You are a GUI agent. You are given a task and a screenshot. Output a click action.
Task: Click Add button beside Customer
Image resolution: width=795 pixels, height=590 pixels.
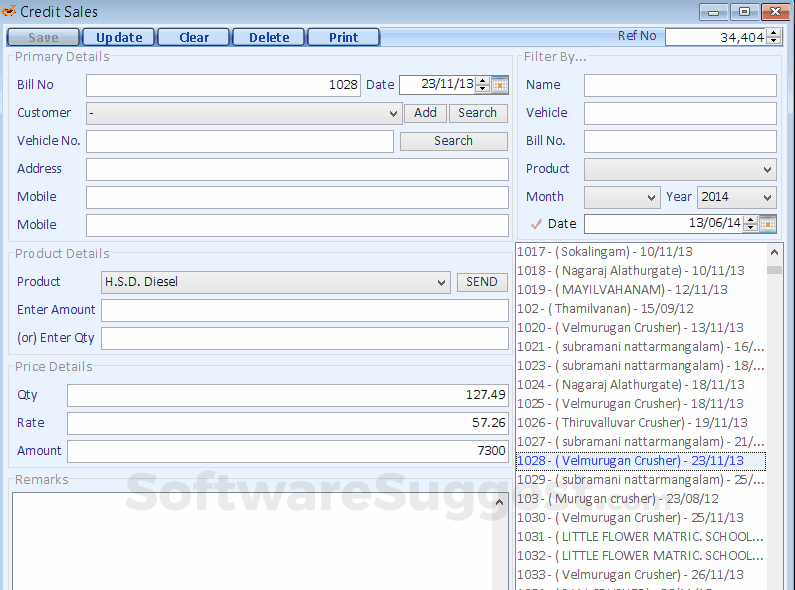425,113
